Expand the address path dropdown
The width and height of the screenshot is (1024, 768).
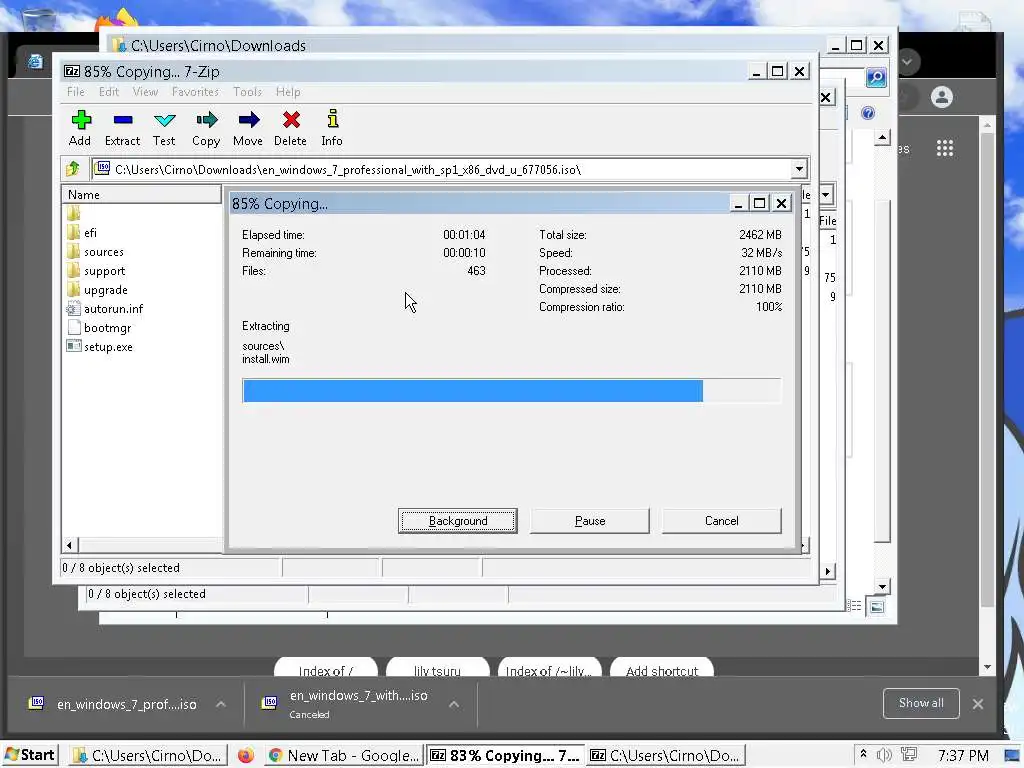click(x=799, y=169)
